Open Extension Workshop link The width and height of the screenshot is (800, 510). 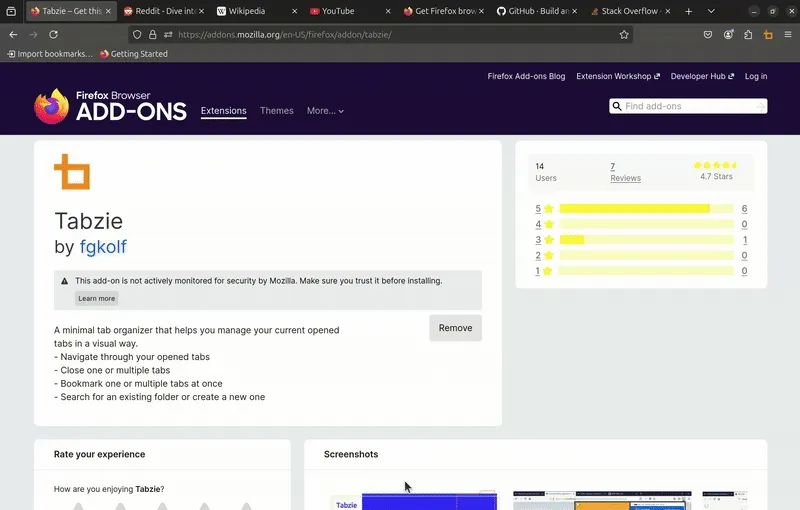point(618,76)
